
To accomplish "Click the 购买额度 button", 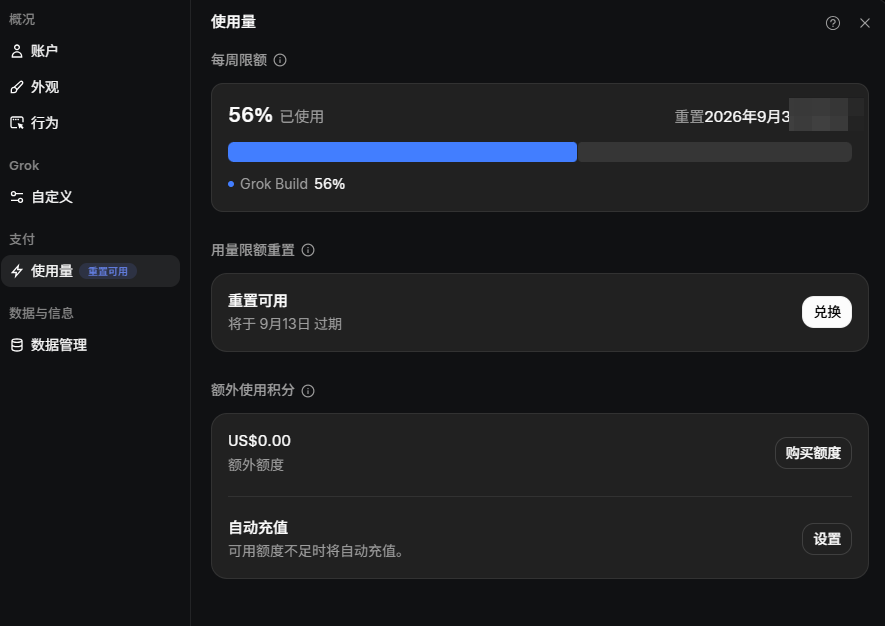I will [813, 453].
